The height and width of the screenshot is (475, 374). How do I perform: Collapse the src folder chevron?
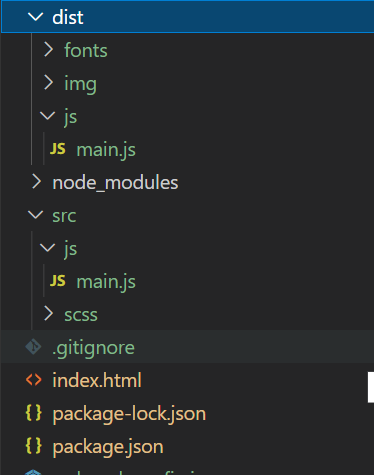(36, 215)
